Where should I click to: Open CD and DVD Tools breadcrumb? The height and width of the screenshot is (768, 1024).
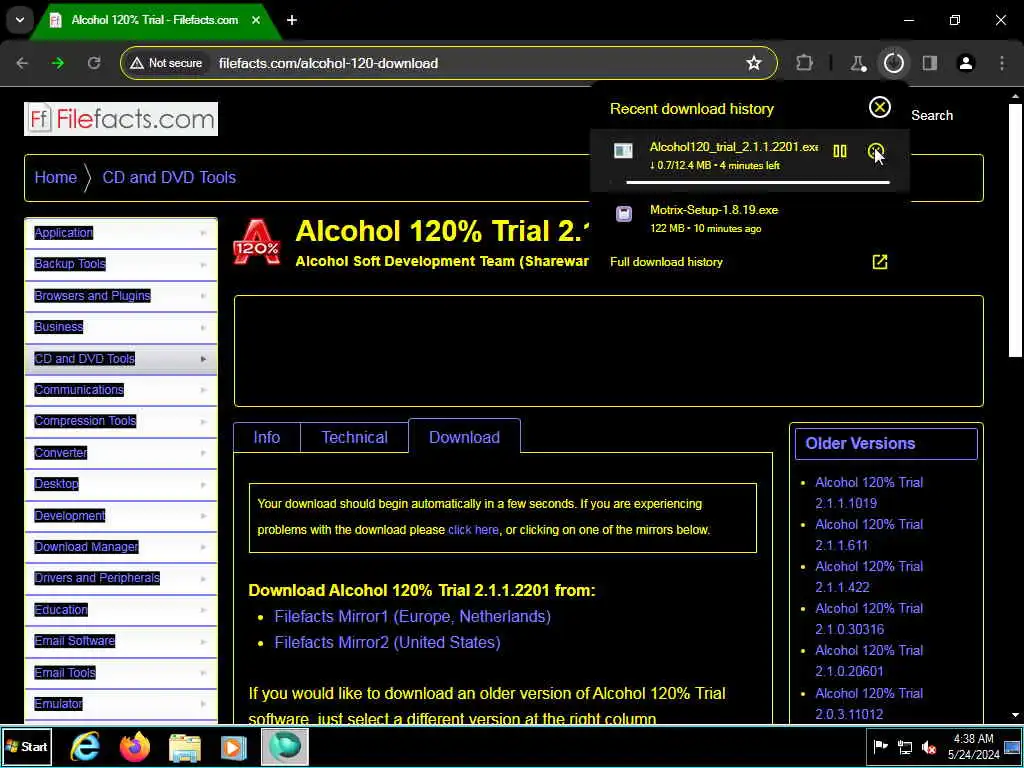tap(169, 177)
